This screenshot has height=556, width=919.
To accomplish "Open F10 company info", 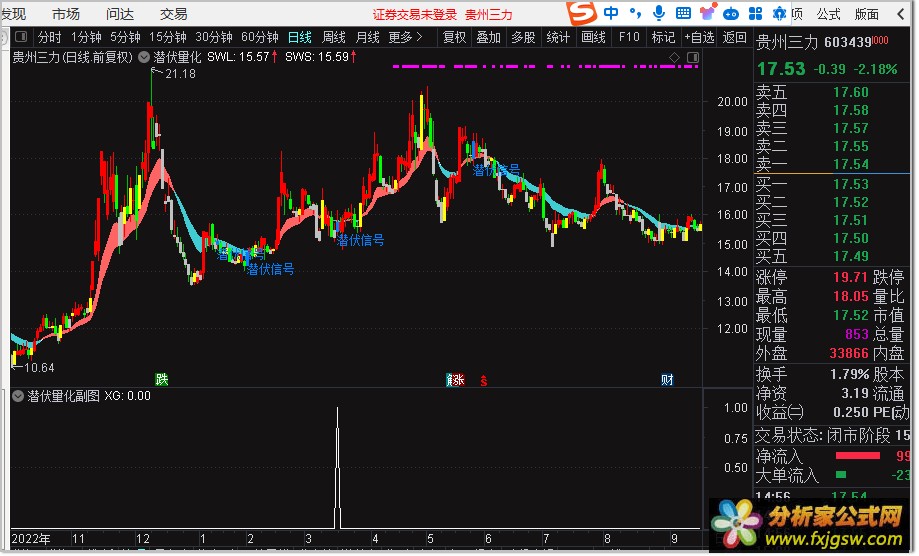I will (x=629, y=37).
